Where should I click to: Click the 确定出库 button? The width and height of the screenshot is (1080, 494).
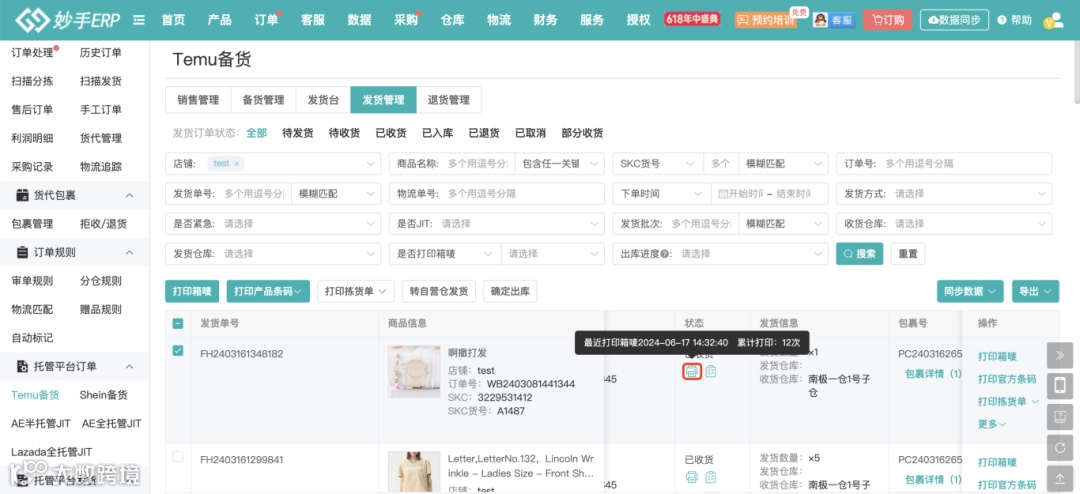(510, 291)
